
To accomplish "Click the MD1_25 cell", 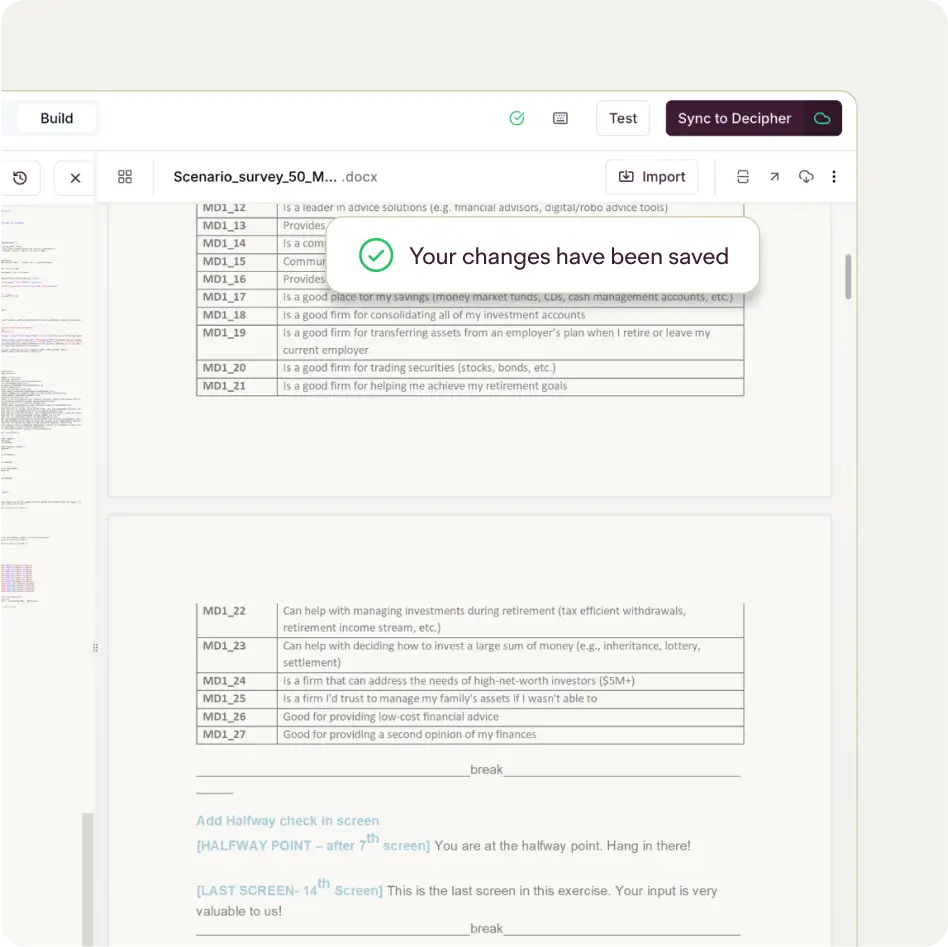I will (237, 698).
